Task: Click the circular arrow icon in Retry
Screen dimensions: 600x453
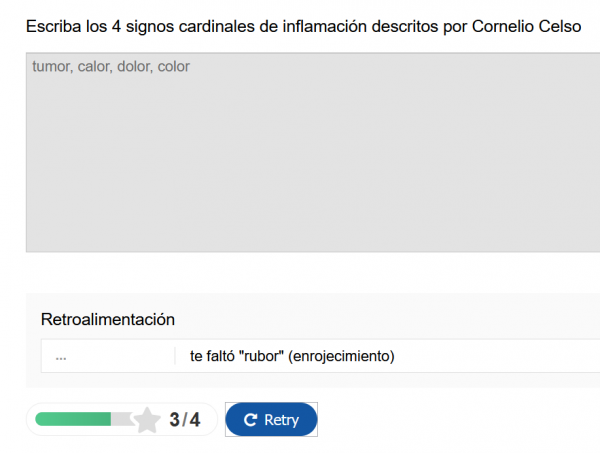Action: [251, 420]
